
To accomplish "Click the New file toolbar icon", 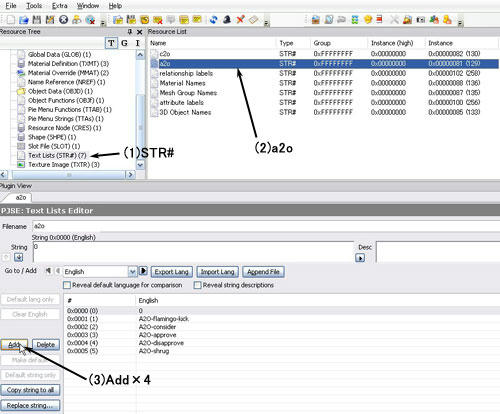I will [x=10, y=20].
